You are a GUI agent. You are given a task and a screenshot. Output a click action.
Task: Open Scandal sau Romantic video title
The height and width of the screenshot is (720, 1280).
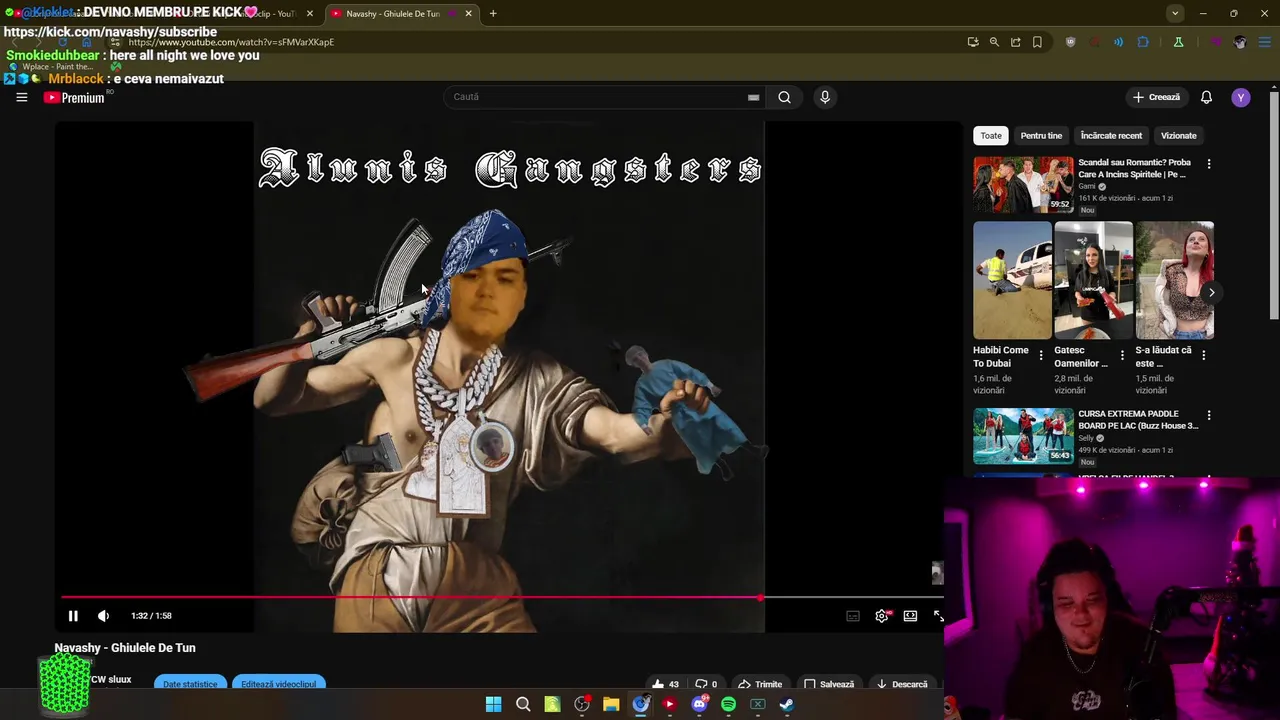tap(1134, 168)
